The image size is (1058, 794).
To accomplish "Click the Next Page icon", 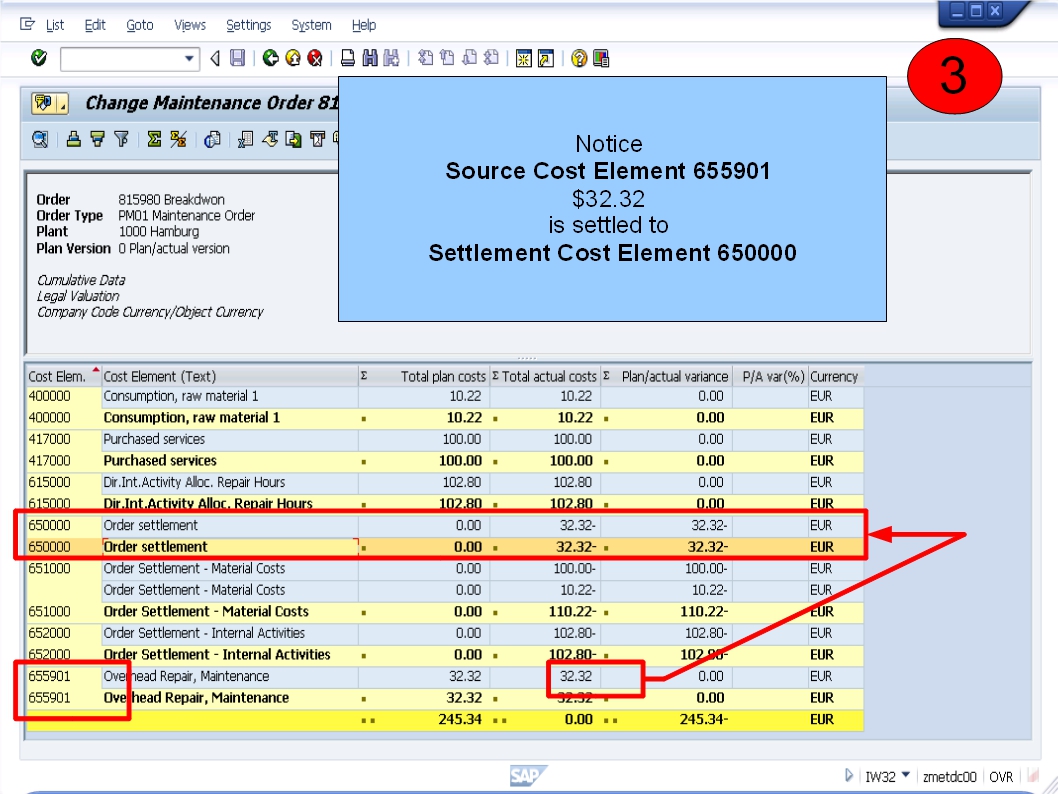I will tap(470, 58).
